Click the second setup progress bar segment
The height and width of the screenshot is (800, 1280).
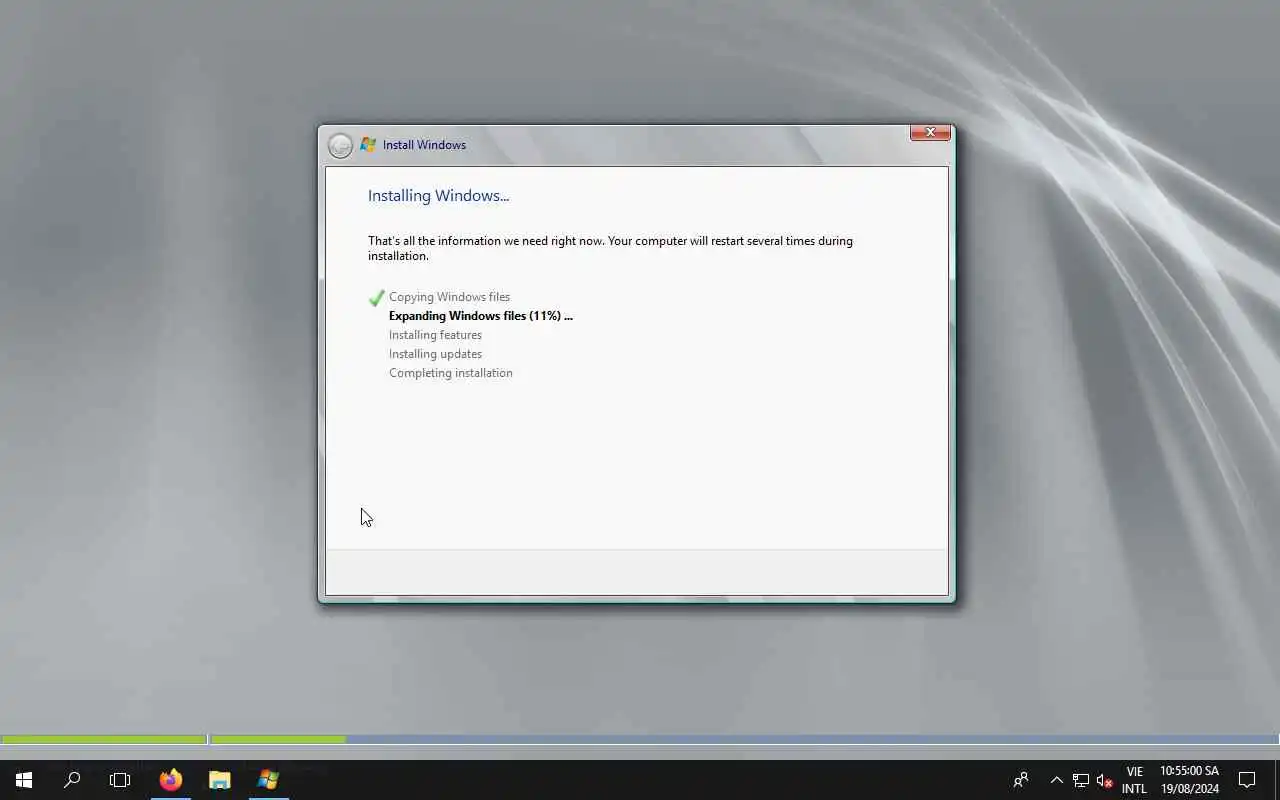click(744, 740)
